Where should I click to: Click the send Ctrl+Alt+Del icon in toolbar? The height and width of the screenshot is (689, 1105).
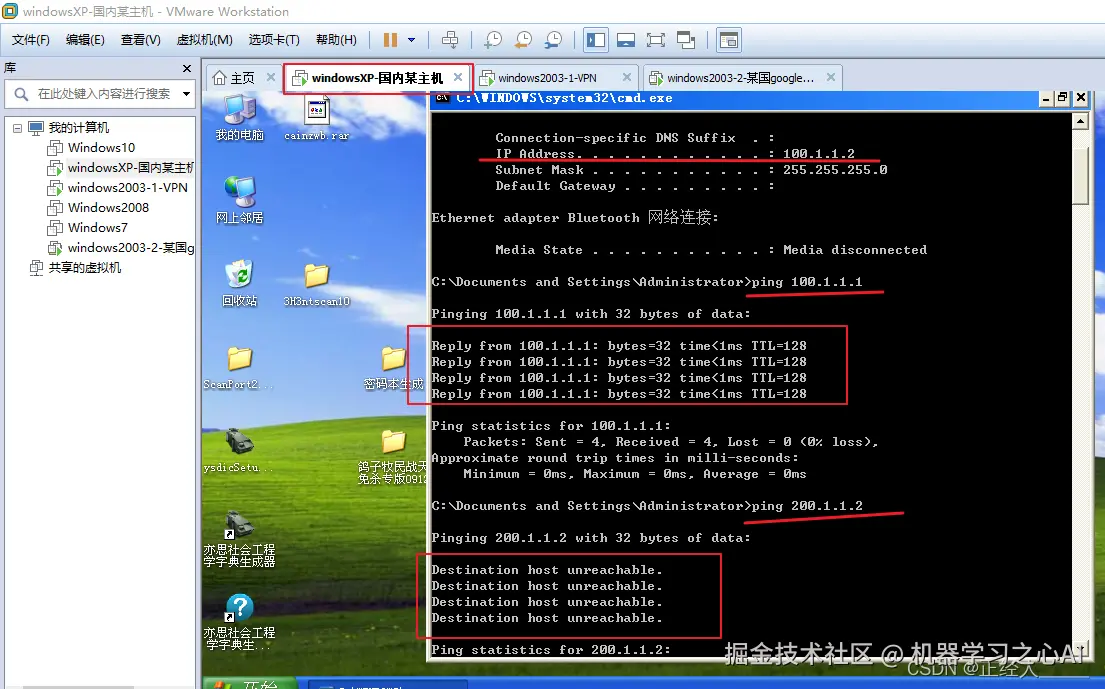click(x=450, y=40)
